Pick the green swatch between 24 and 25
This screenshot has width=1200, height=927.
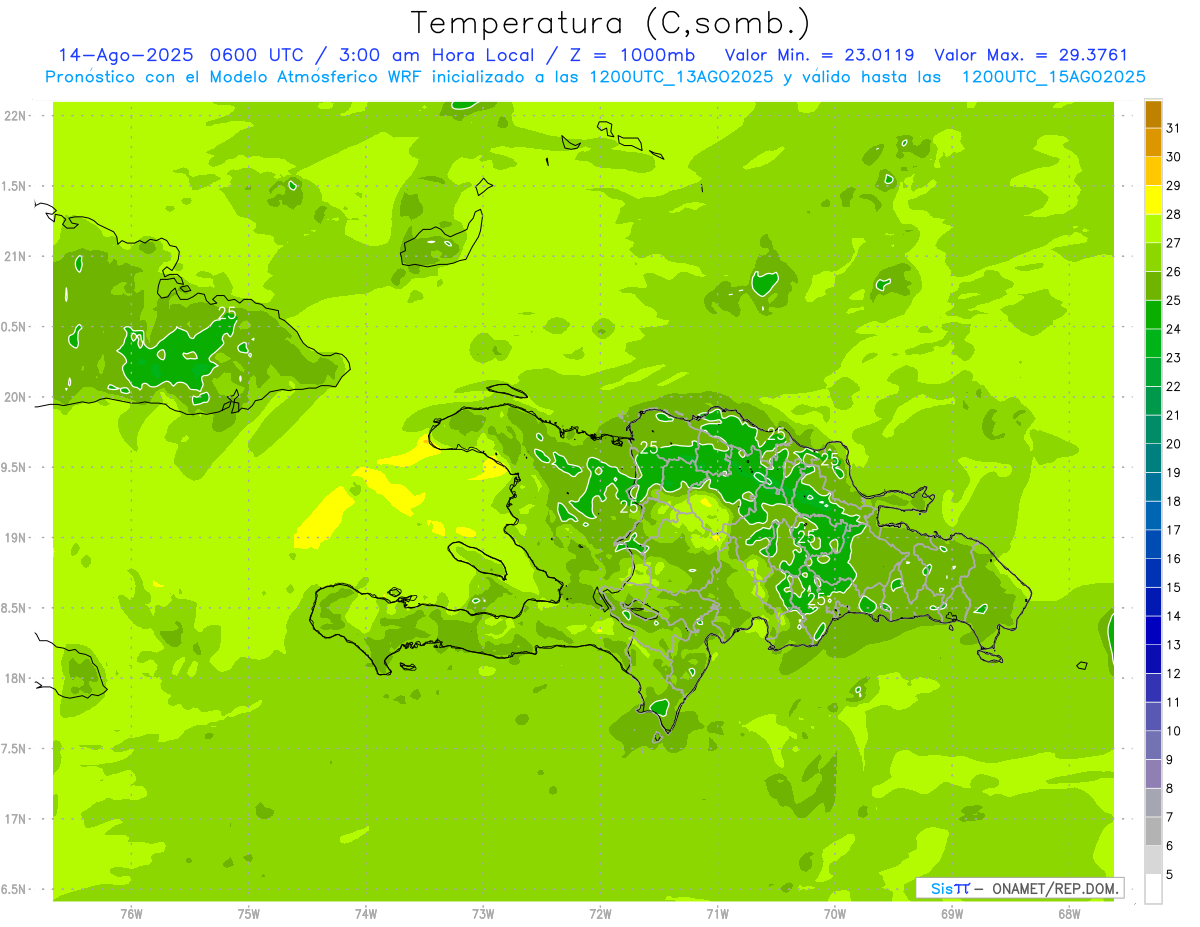pyautogui.click(x=1153, y=315)
